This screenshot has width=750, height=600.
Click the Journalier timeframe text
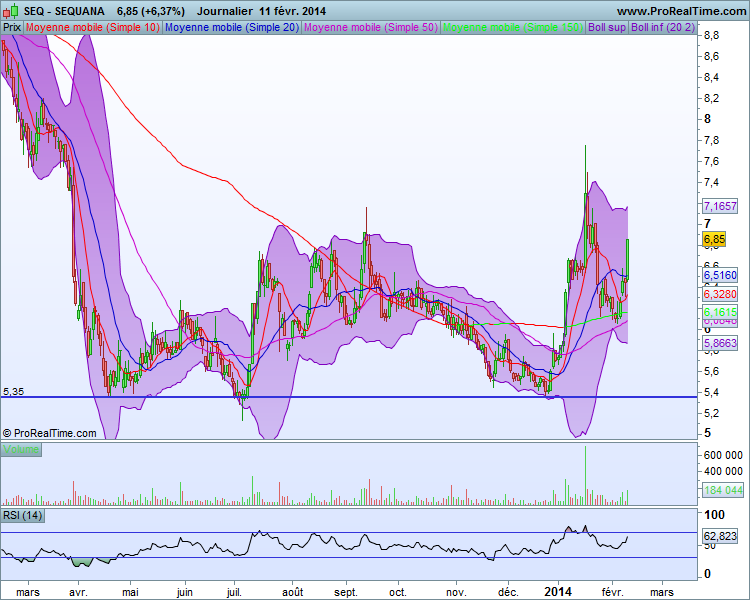(x=225, y=11)
